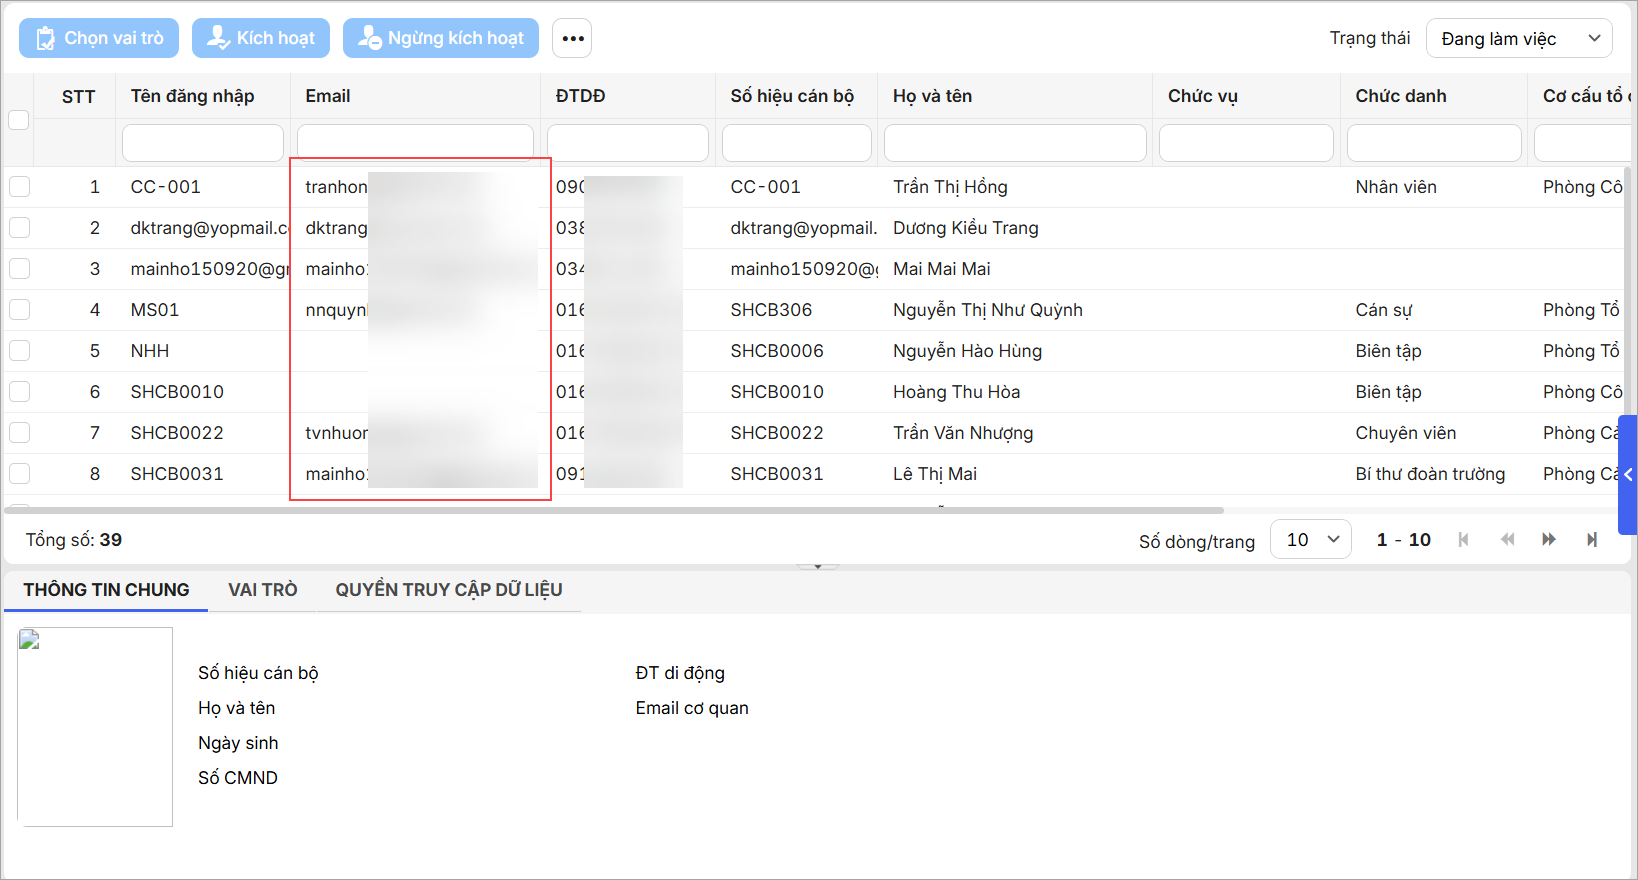
Task: Switch to the VAI TRÒ tab
Action: [x=262, y=590]
